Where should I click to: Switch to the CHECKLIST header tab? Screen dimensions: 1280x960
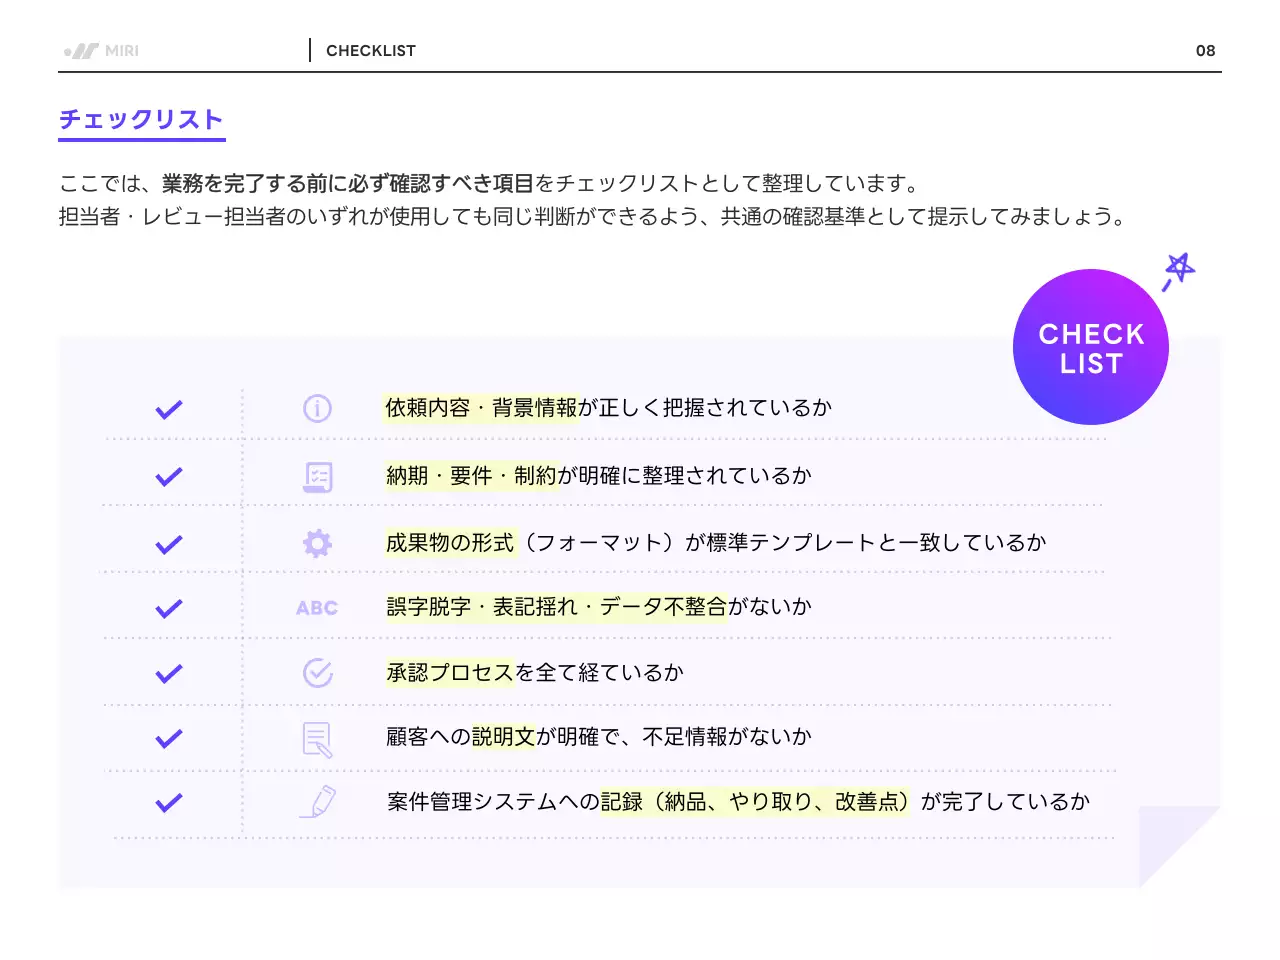371,50
